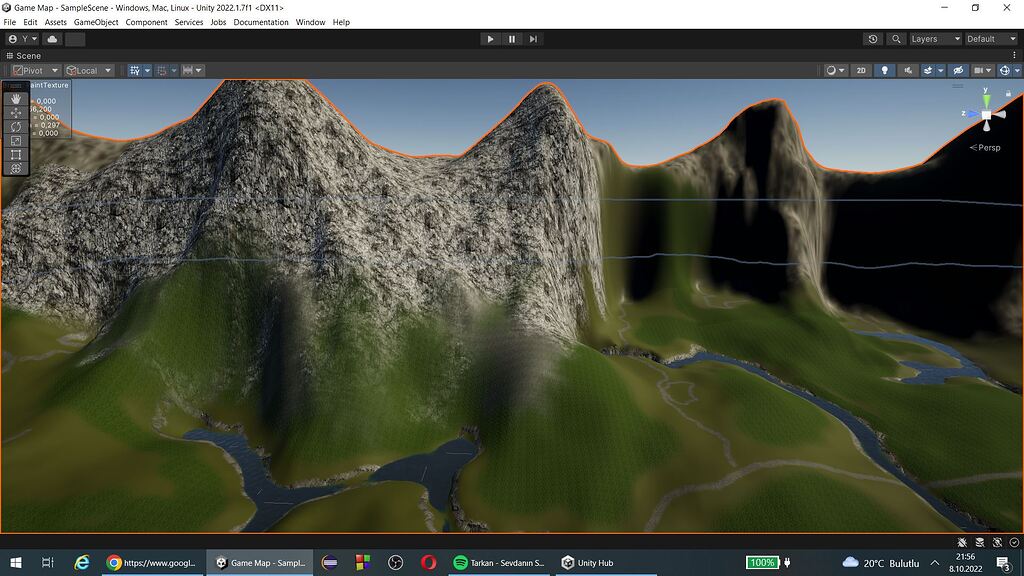Switch scene view to 2D mode
The image size is (1024, 576).
(861, 70)
